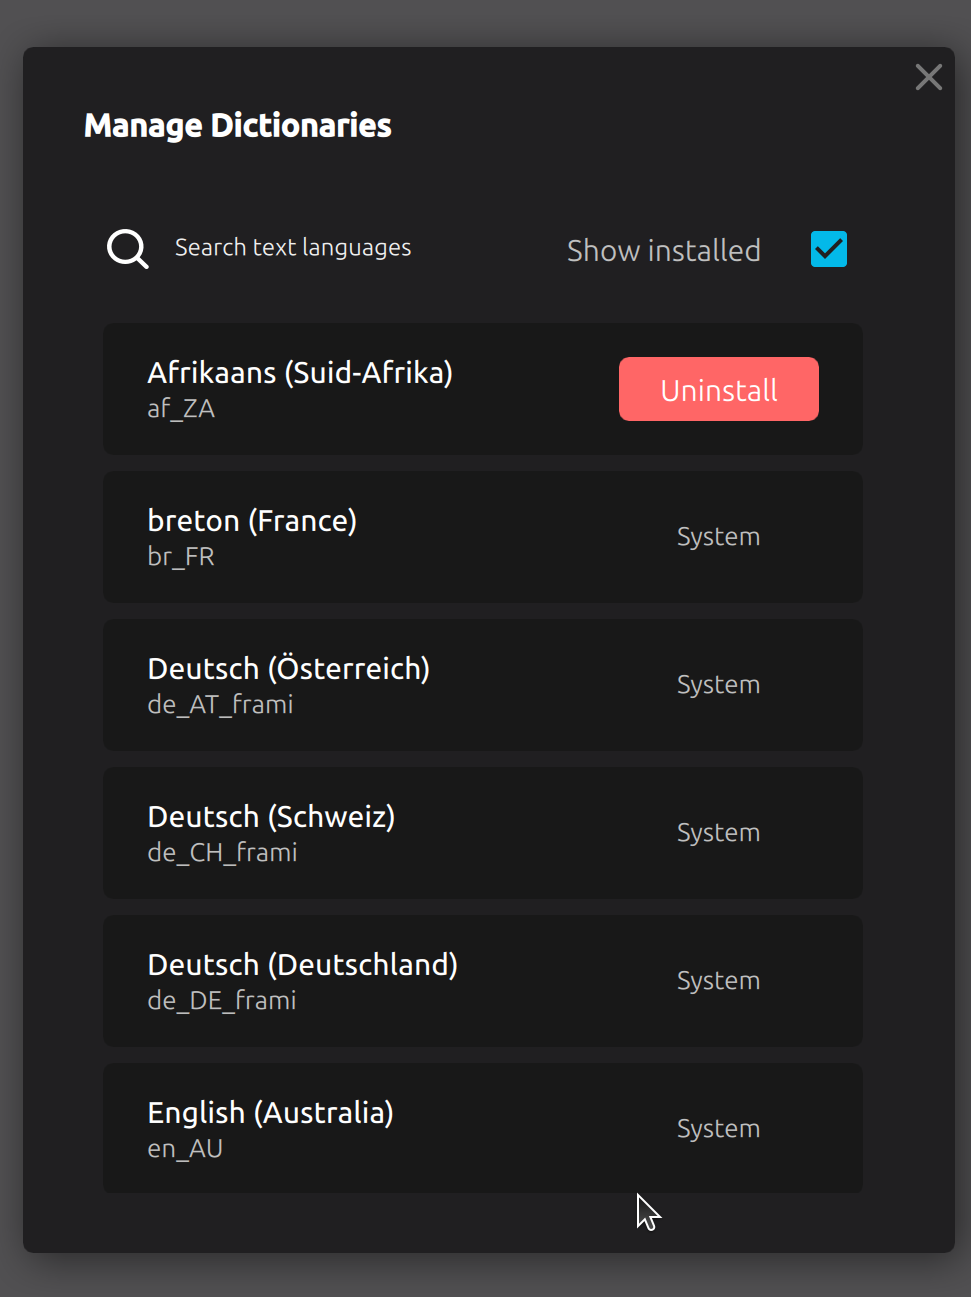
Task: Select the Deutsch (Schweiz) entry
Action: pos(483,833)
